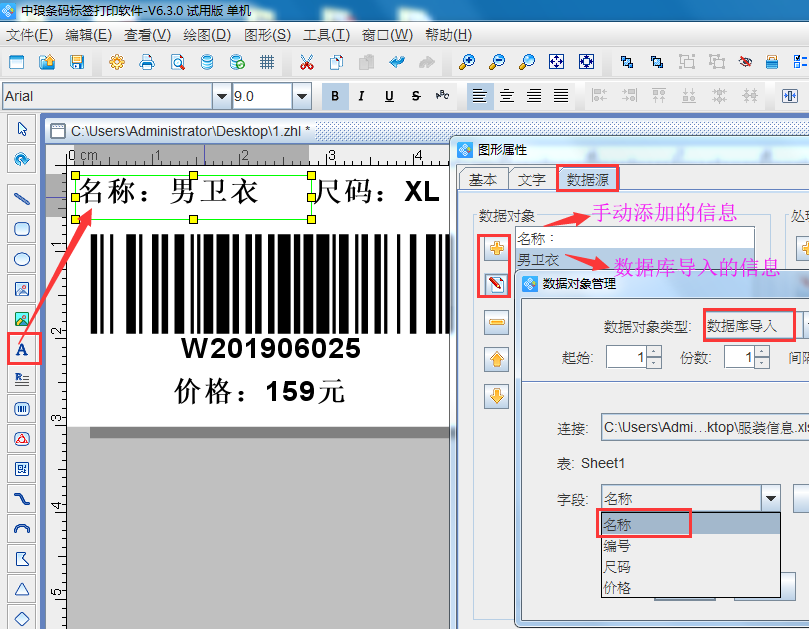Open the 字段 field dropdown
This screenshot has height=629, width=809.
pyautogui.click(x=772, y=497)
